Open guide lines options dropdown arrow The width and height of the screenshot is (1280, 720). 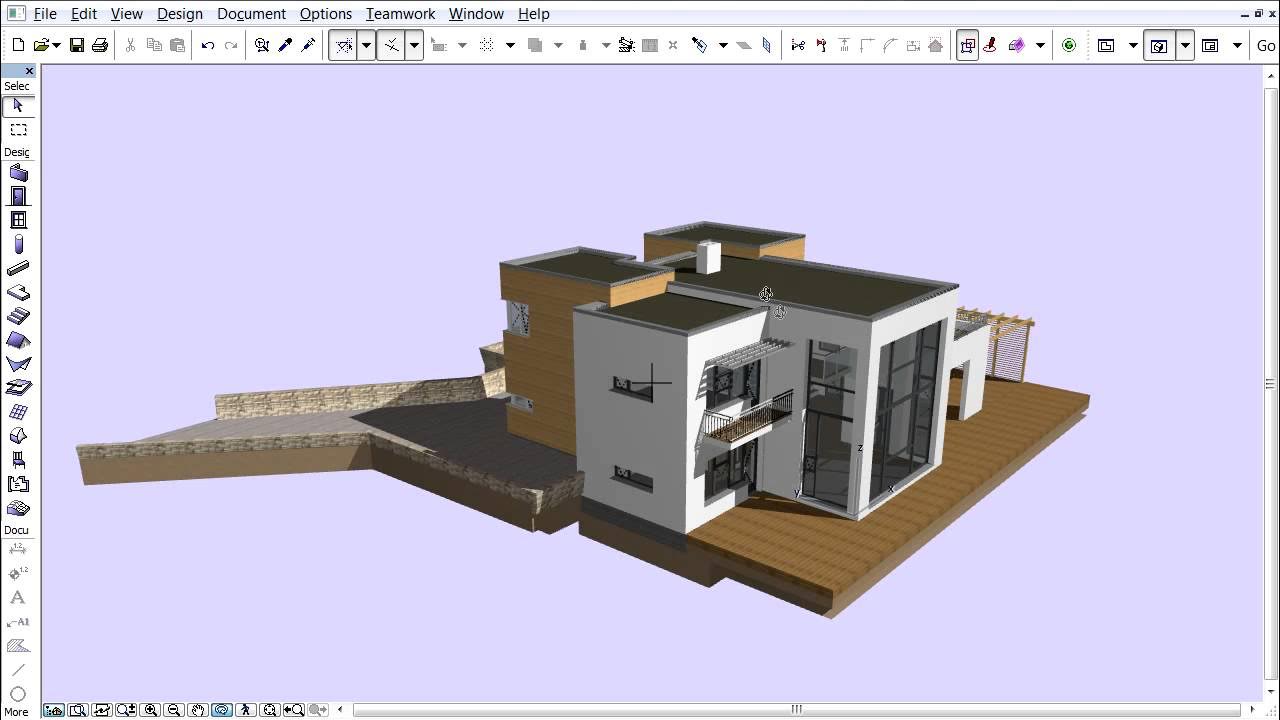click(x=367, y=45)
